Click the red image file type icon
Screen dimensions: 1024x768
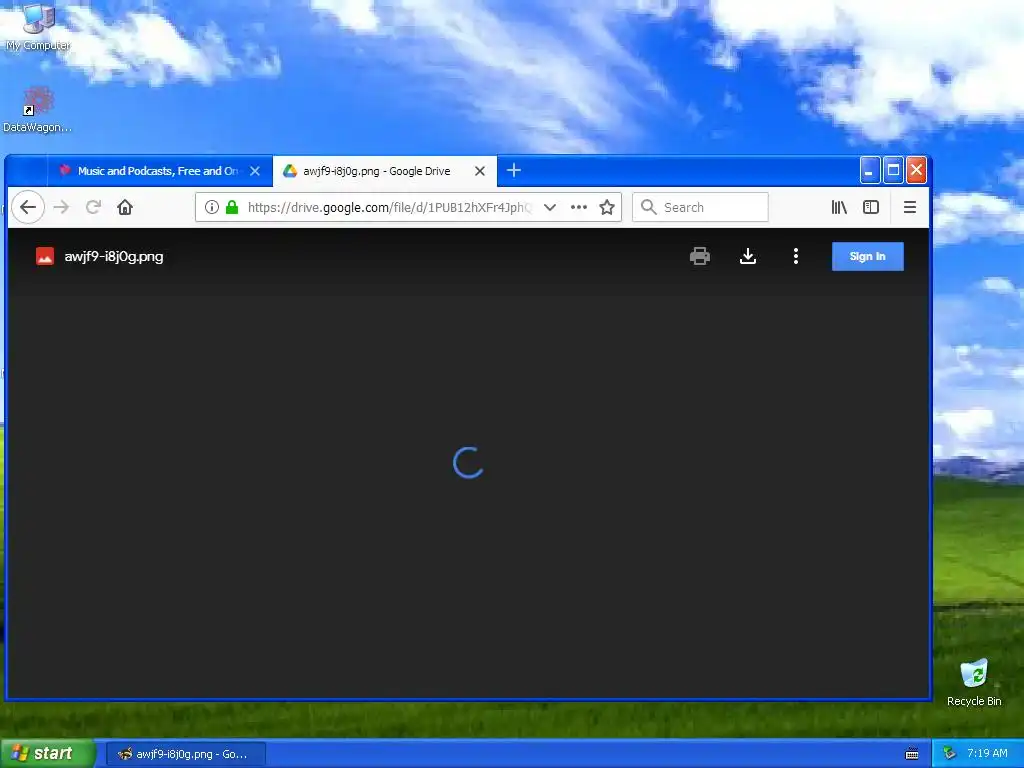pyautogui.click(x=44, y=256)
